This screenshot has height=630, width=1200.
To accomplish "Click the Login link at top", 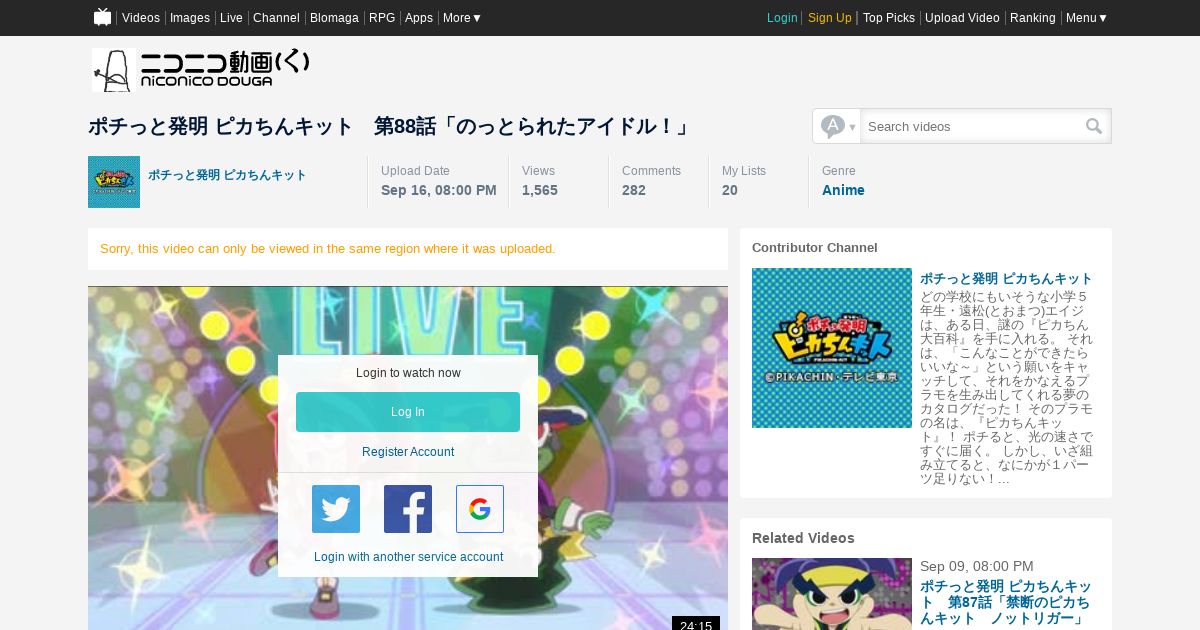I will click(782, 18).
